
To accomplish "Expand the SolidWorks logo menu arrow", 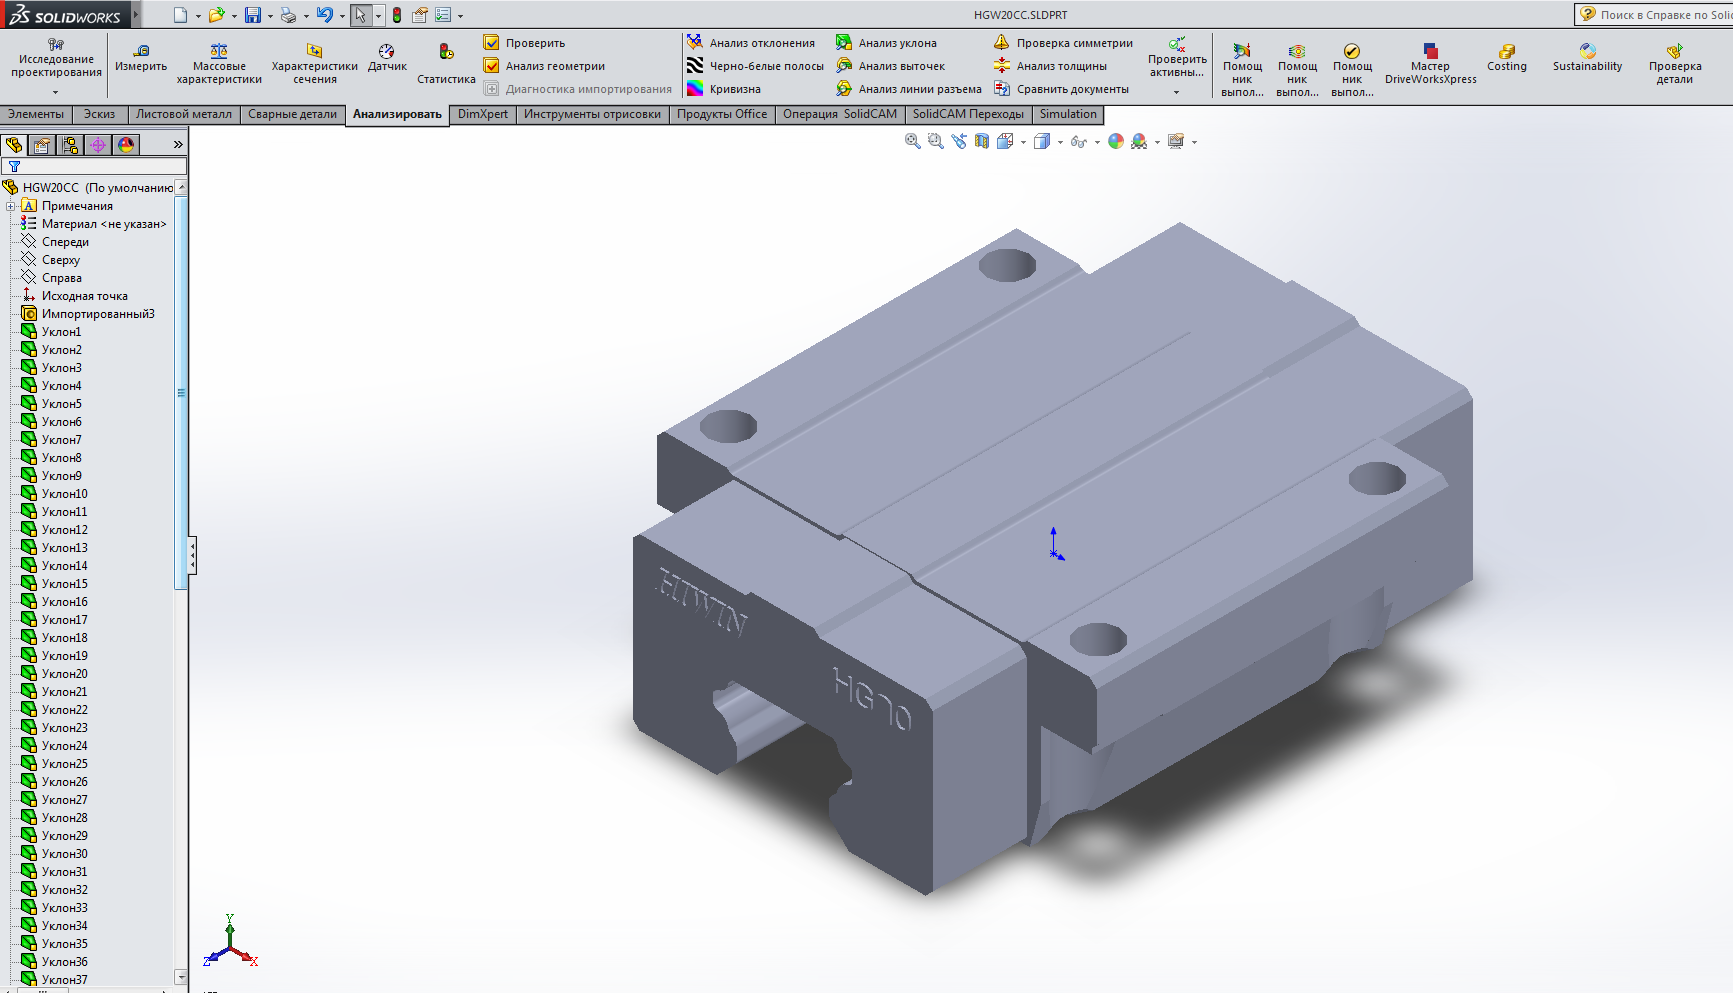I will pos(136,15).
